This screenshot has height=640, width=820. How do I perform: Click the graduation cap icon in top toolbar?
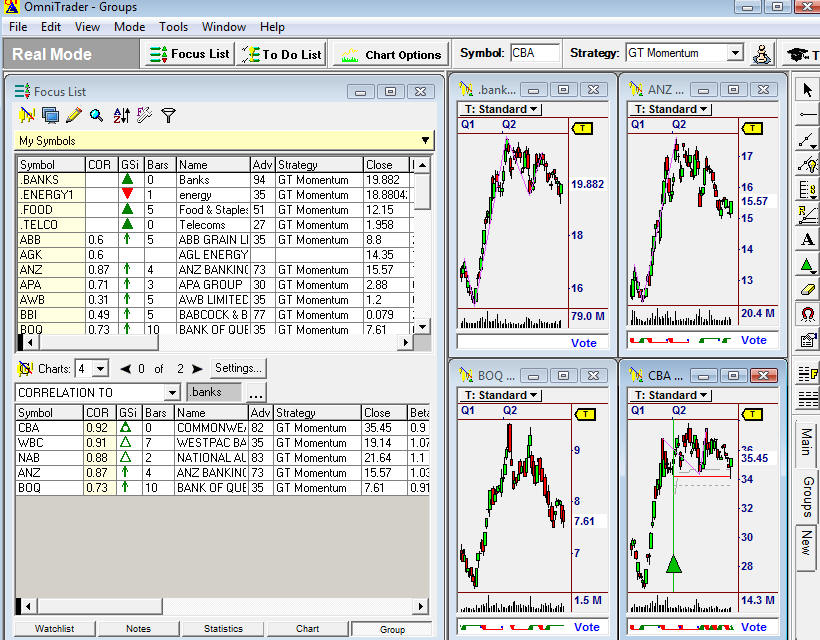point(797,54)
